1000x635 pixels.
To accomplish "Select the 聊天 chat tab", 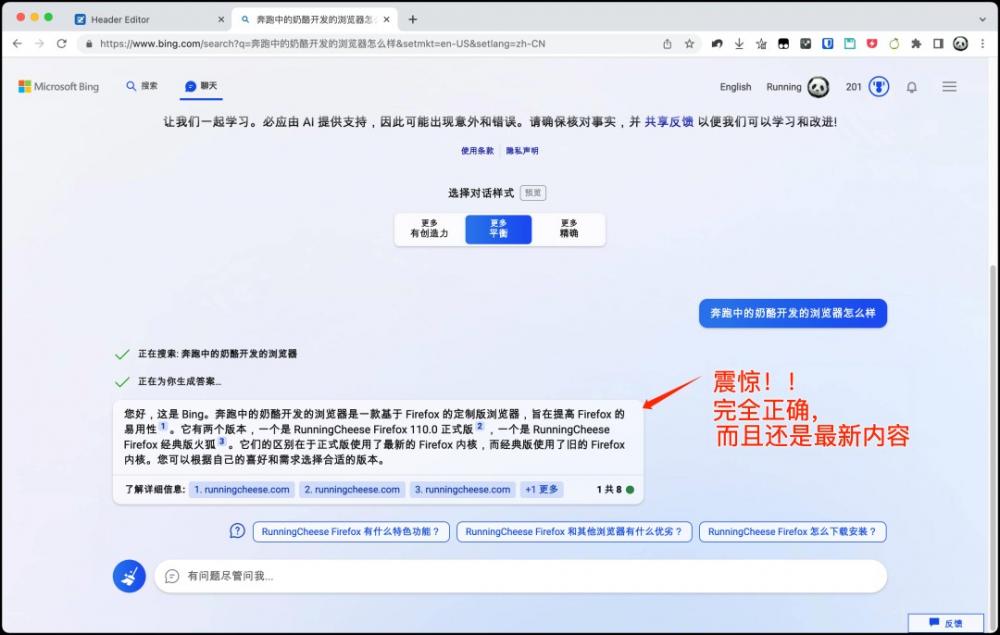I will point(201,86).
